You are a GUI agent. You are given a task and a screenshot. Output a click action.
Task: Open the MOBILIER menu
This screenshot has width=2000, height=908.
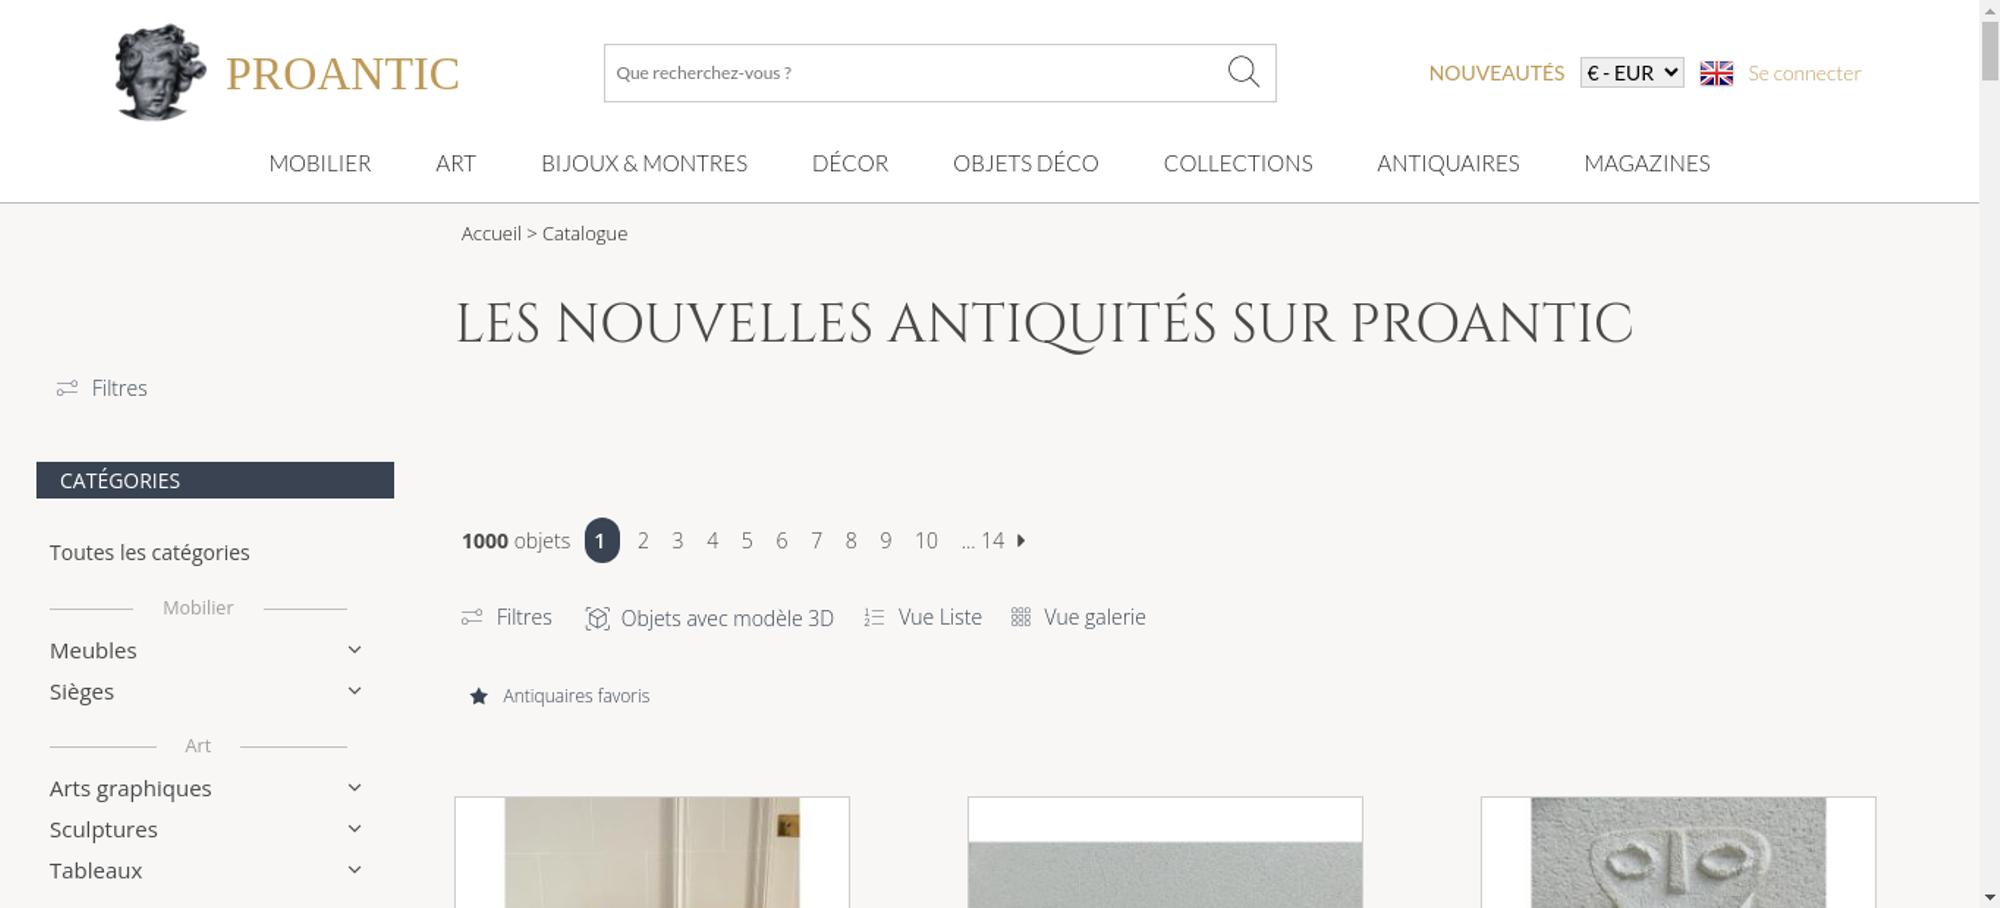(320, 163)
